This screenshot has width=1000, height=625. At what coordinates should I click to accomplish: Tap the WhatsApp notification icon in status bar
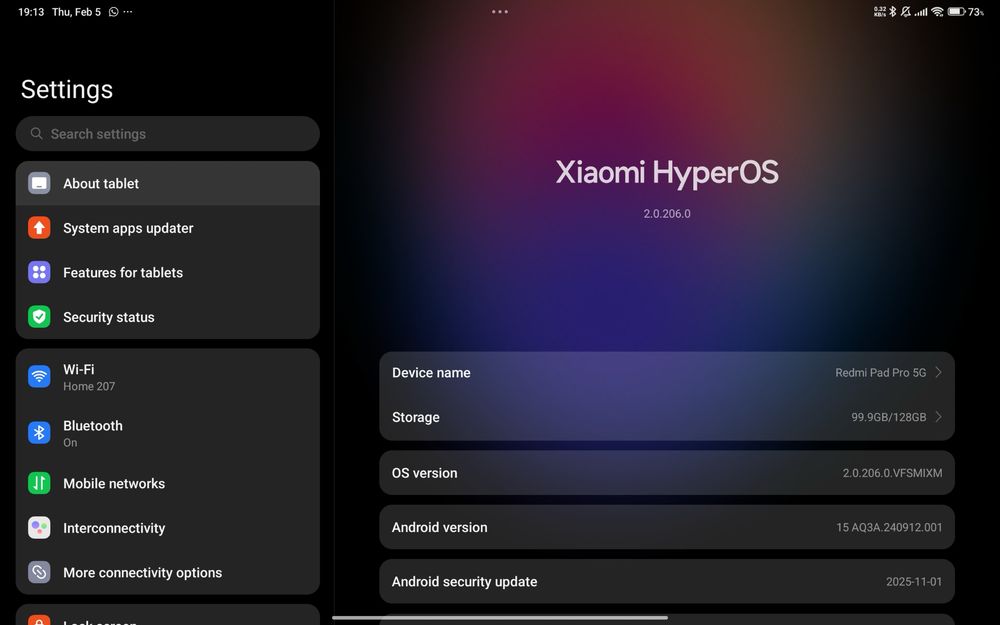[x=114, y=11]
